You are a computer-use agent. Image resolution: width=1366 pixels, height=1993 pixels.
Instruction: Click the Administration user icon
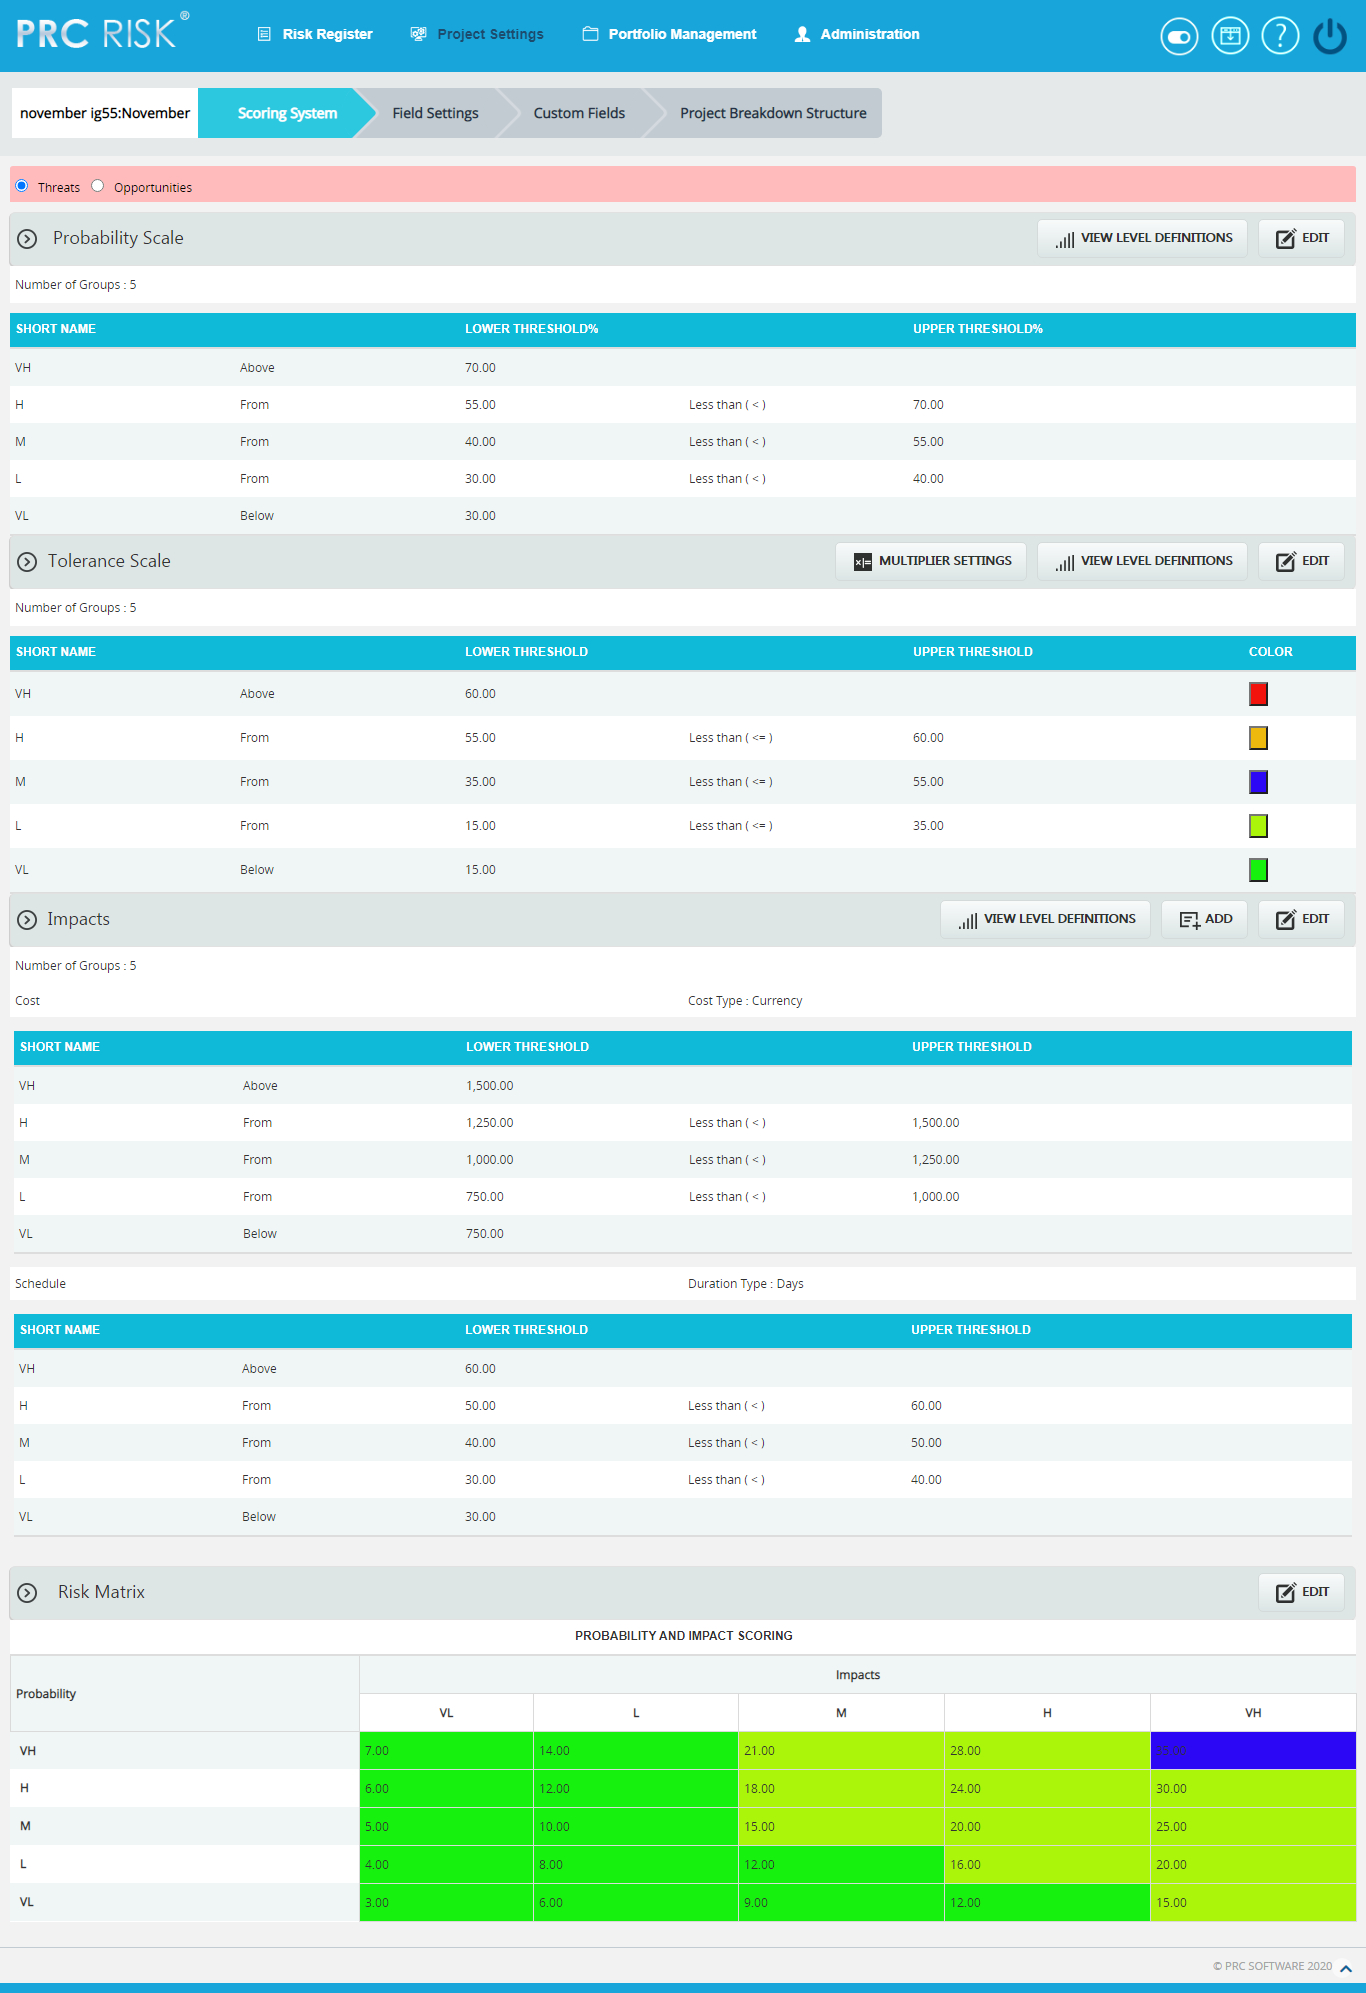click(x=802, y=34)
